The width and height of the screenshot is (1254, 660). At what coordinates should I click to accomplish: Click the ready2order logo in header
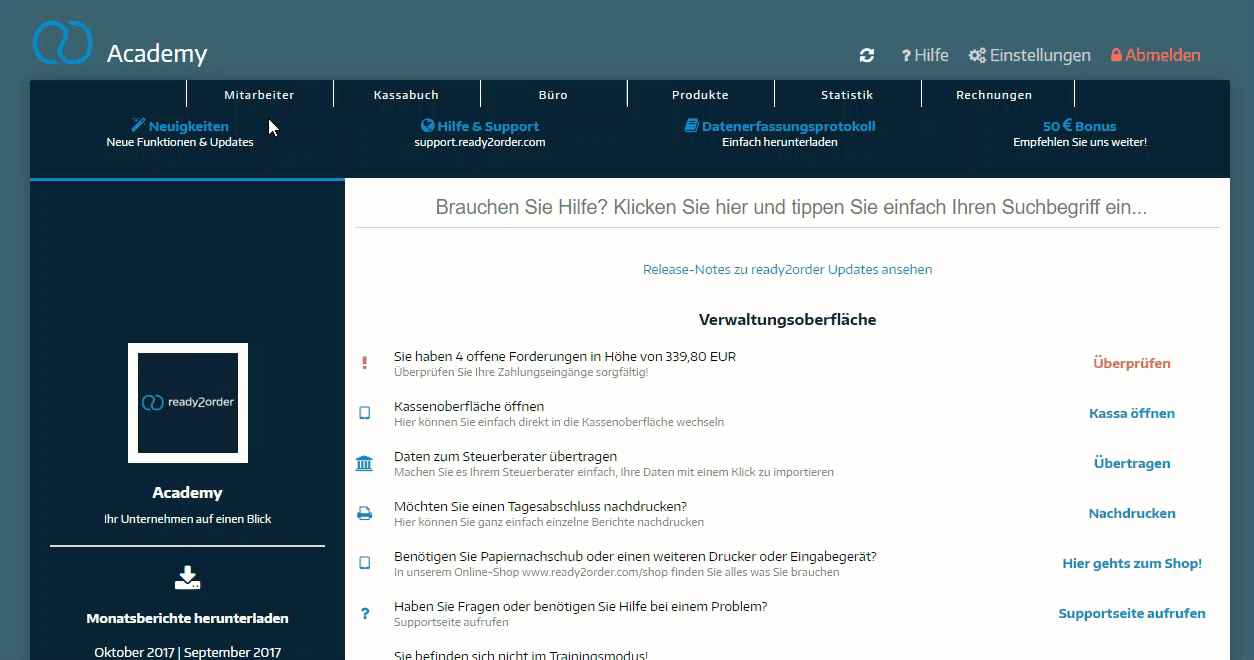(62, 41)
